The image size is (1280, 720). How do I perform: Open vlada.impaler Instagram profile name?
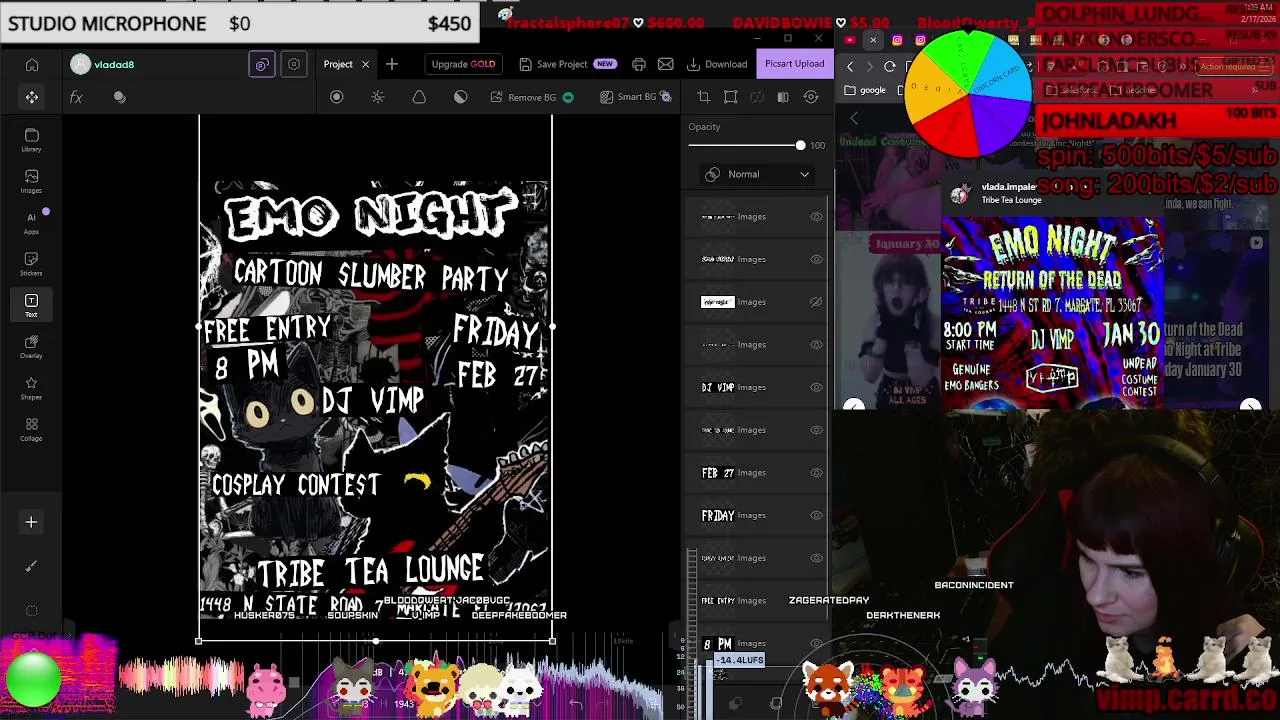(x=1008, y=187)
